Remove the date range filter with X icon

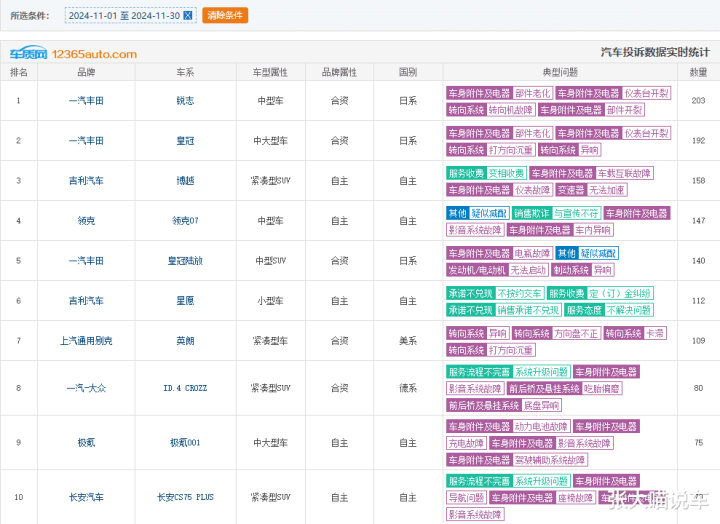(x=188, y=15)
